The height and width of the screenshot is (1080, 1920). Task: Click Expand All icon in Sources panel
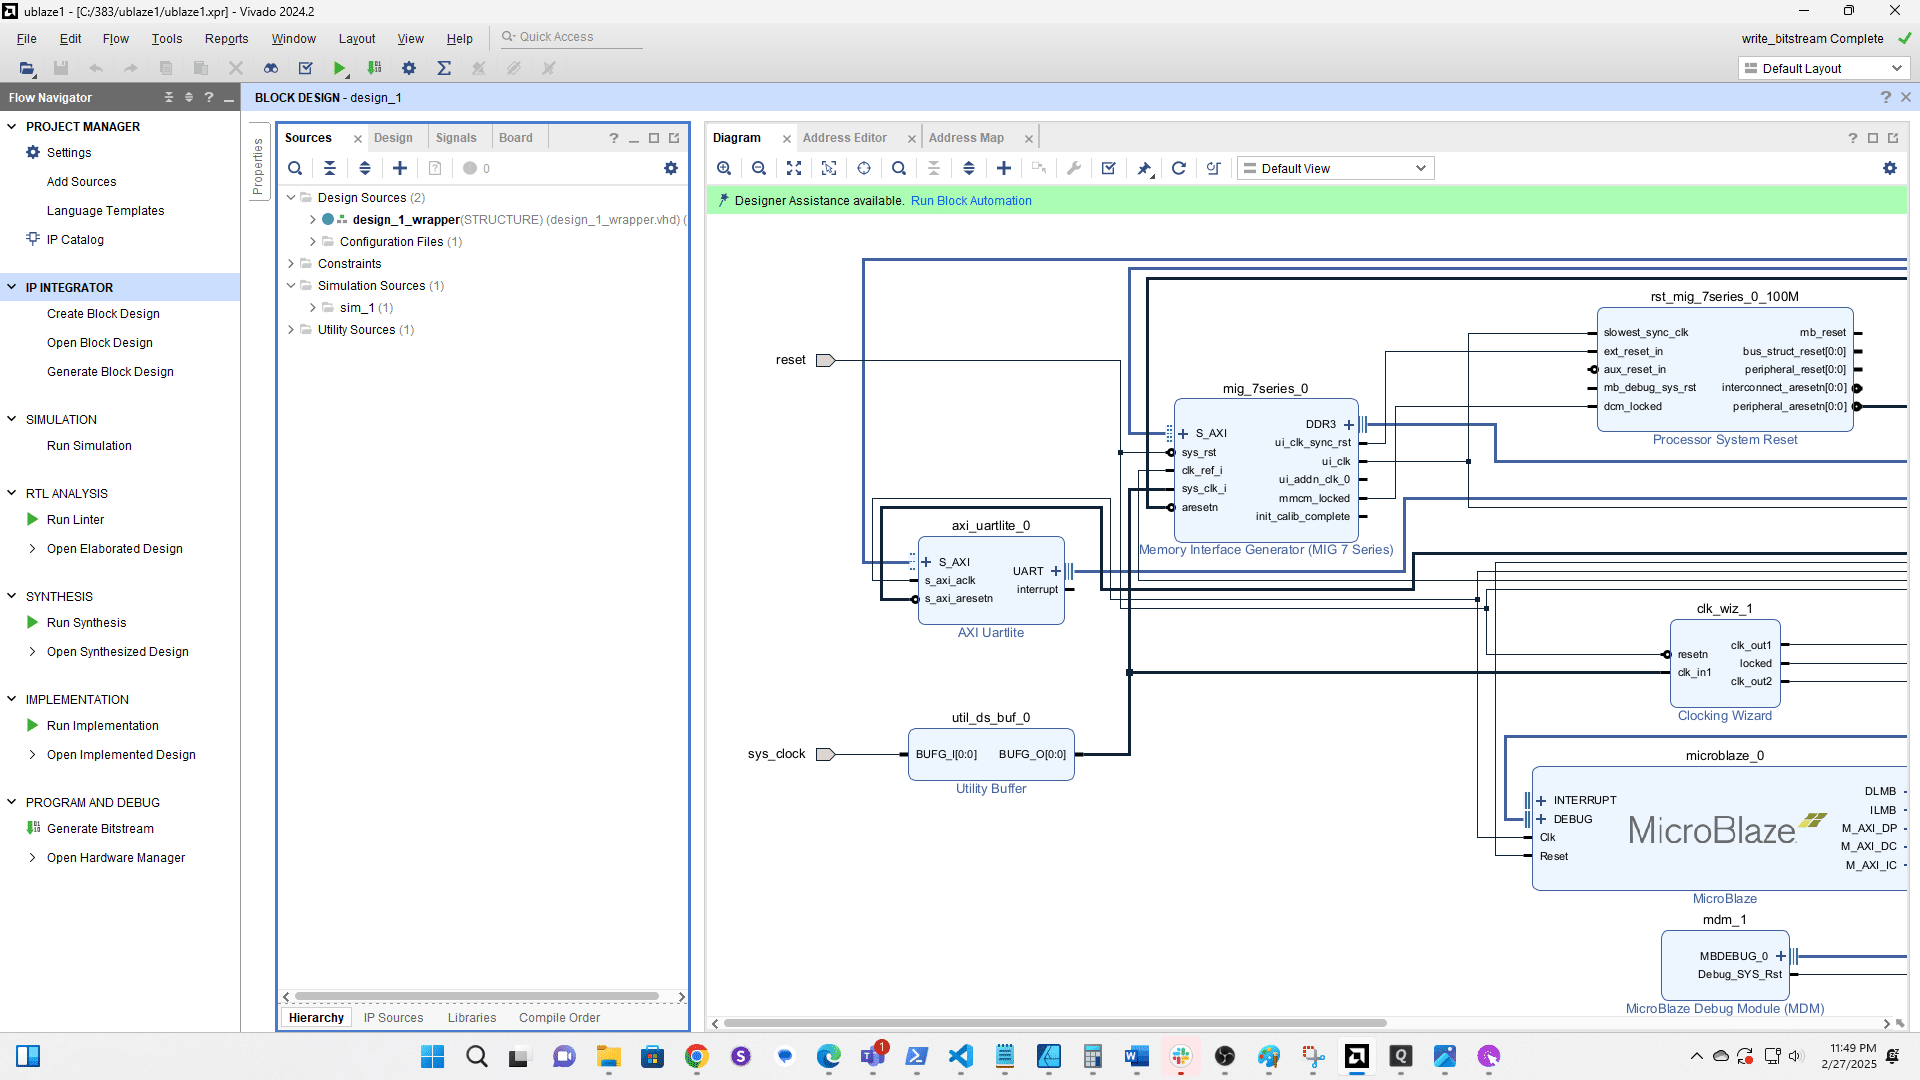point(365,168)
